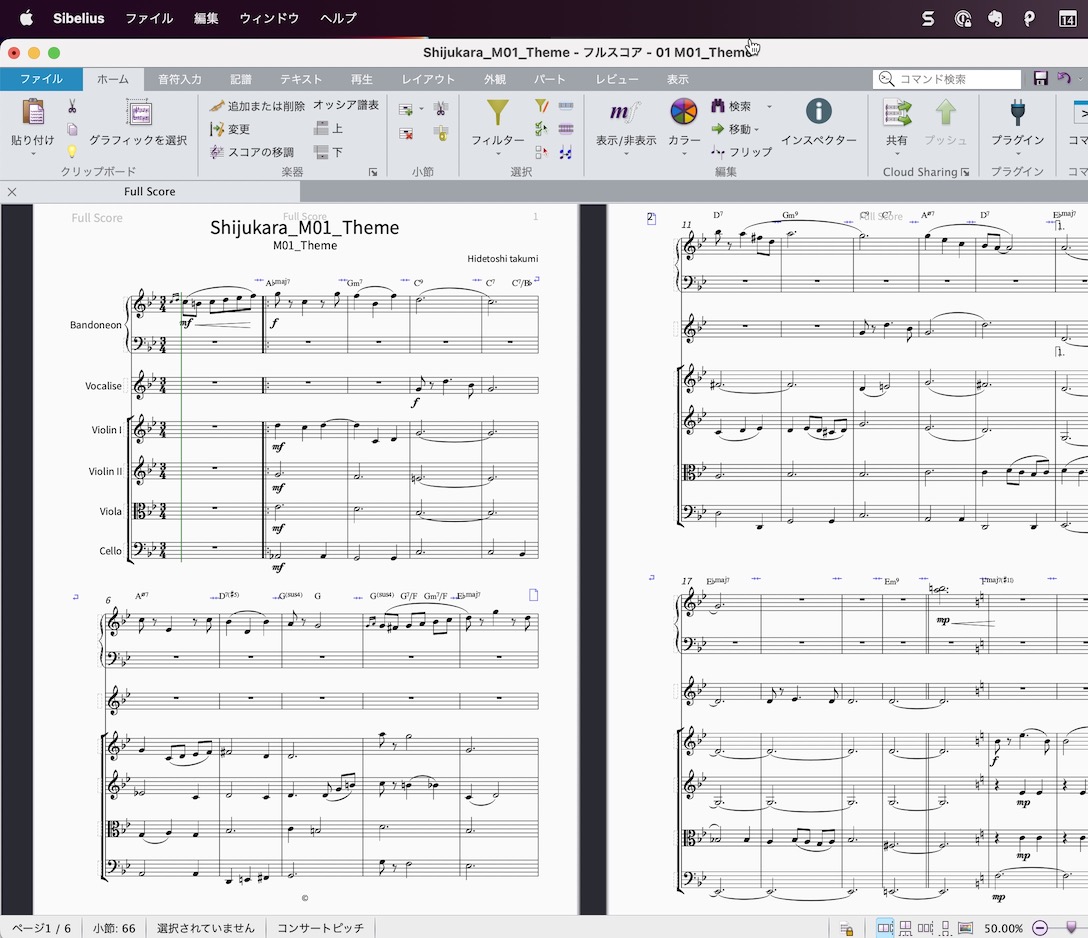
Task: Open the Color wheel icon
Action: 683,112
